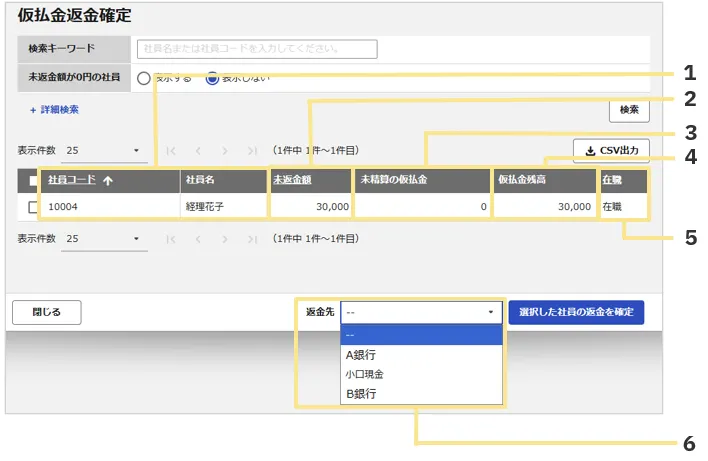
Task: Expand the 詳細検索 section
Action: pyautogui.click(x=55, y=109)
